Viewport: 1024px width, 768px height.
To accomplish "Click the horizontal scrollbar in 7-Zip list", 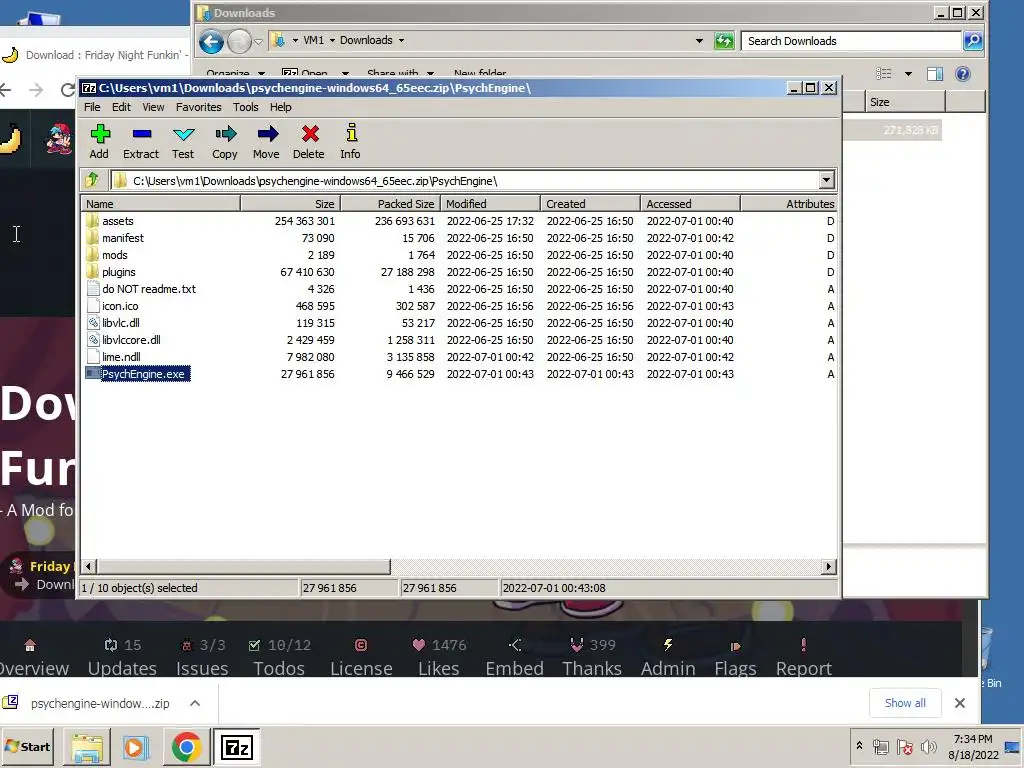I will tap(244, 566).
